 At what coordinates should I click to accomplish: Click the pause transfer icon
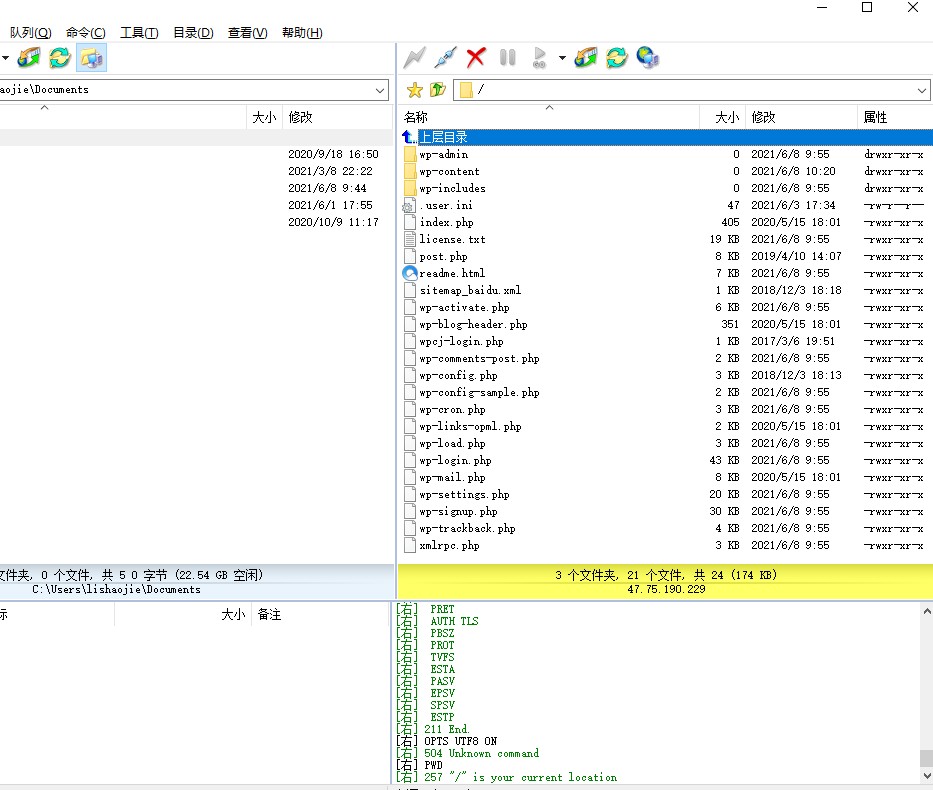tap(508, 58)
